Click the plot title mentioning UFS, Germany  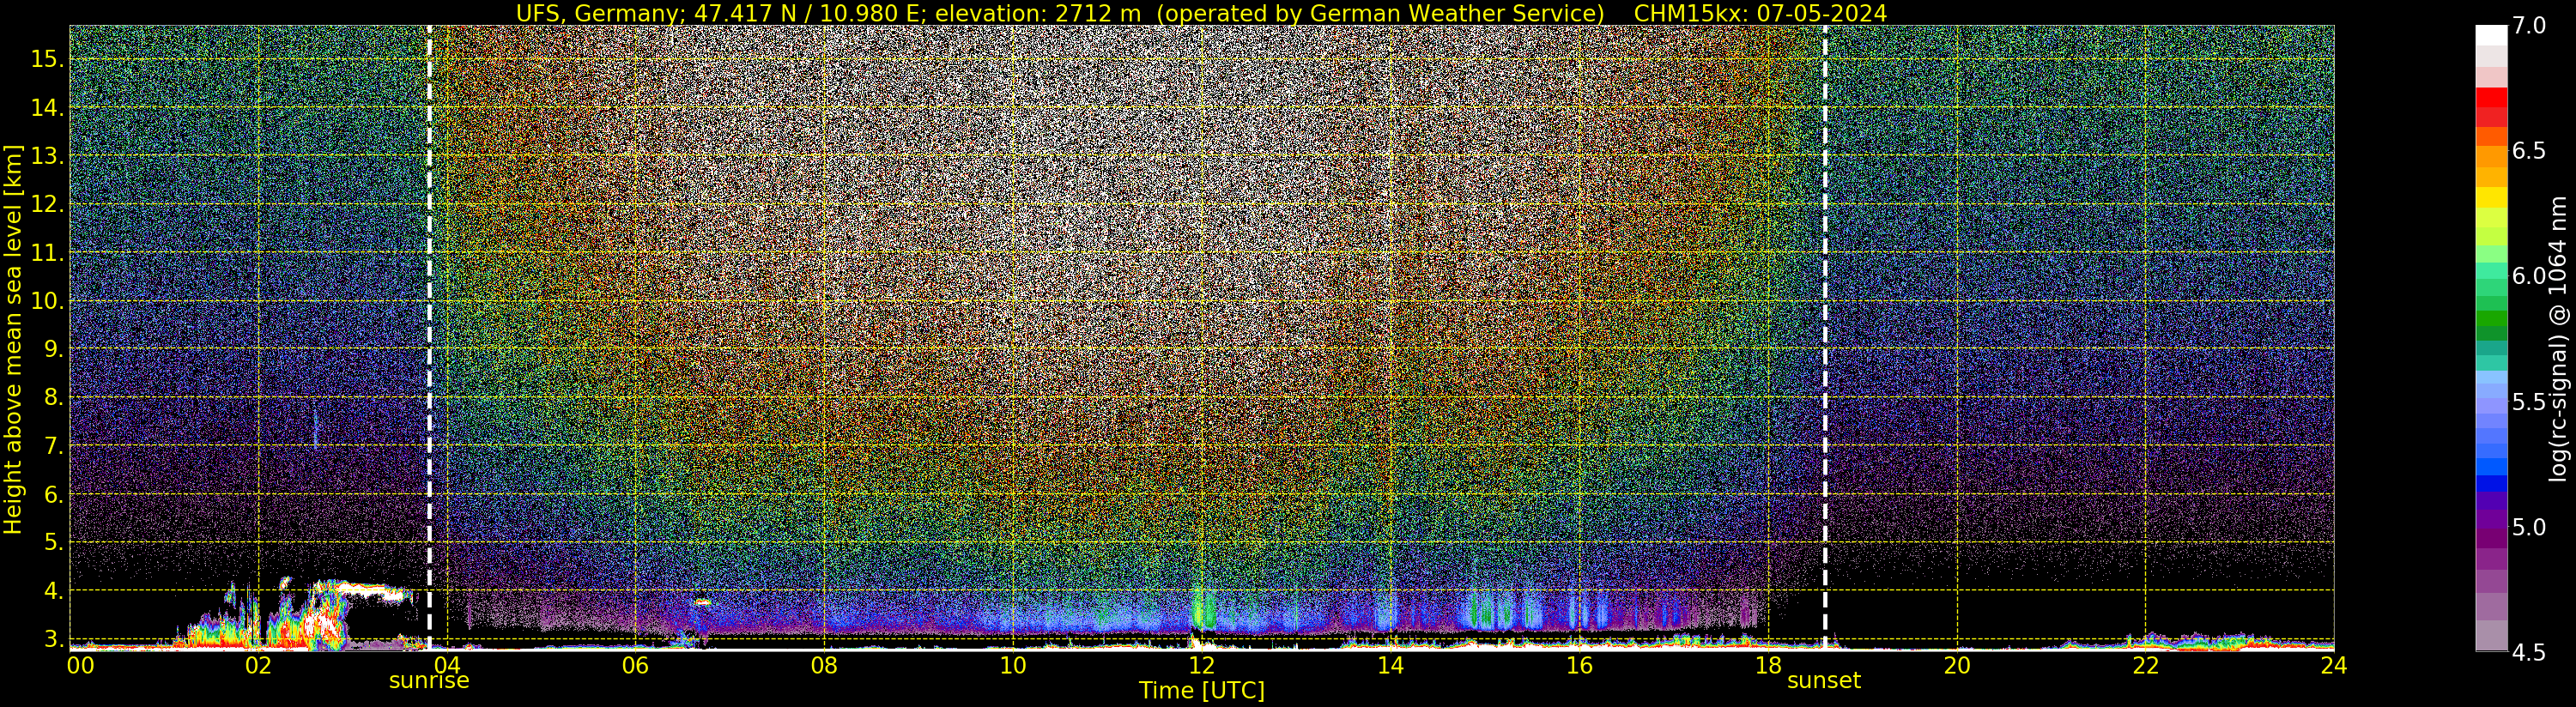click(x=1201, y=13)
